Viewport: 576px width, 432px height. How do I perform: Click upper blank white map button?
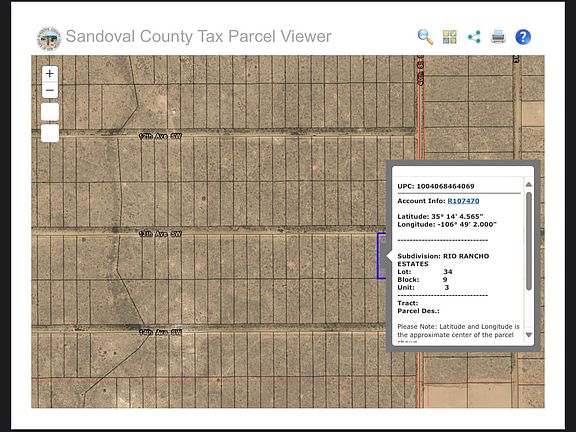point(50,112)
